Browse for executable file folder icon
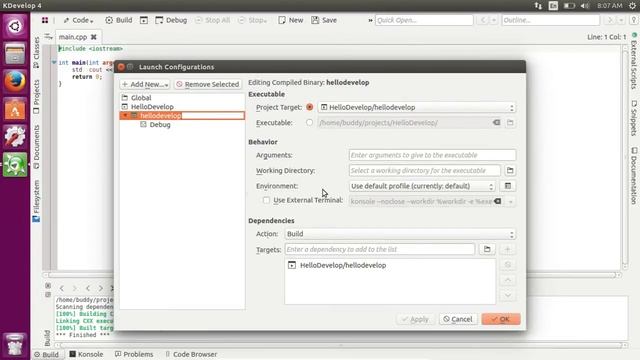The image size is (640, 360). [510, 122]
